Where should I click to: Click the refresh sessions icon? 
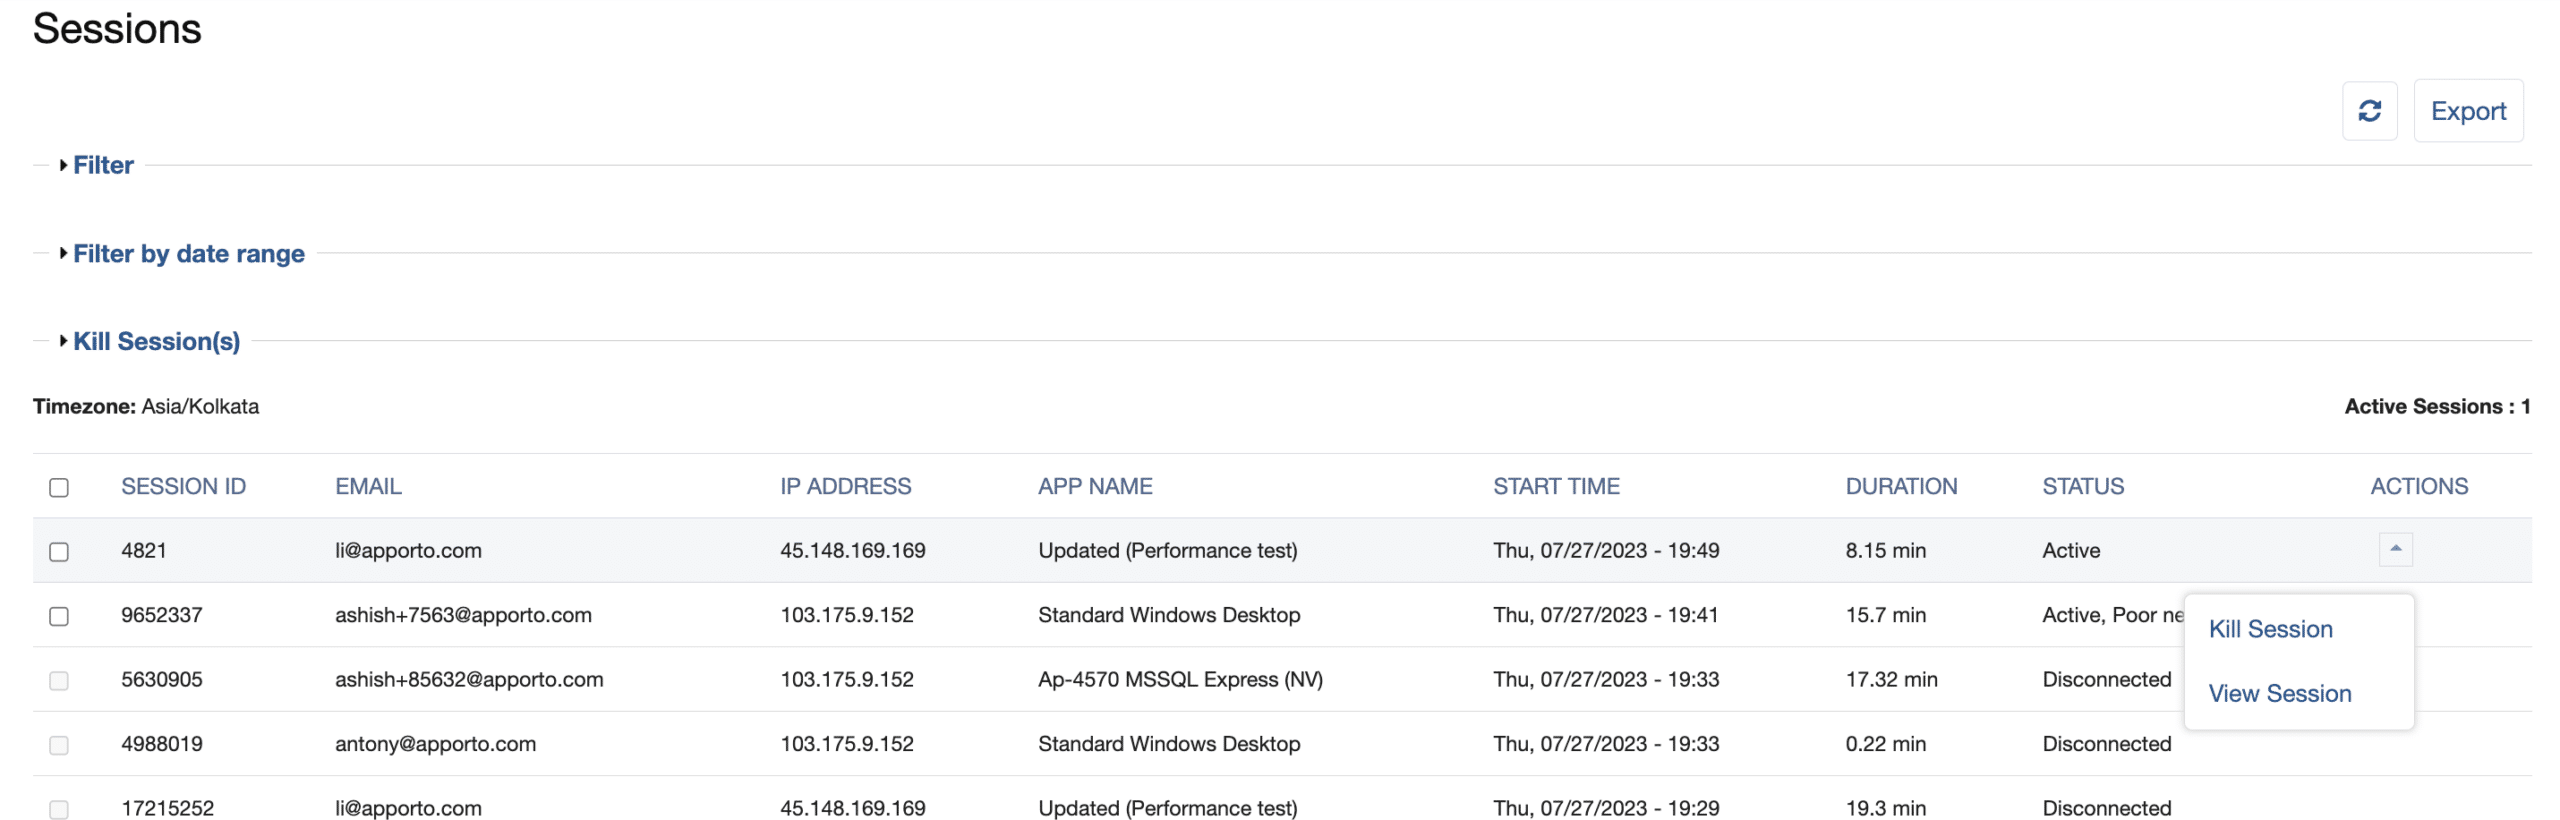(x=2368, y=111)
